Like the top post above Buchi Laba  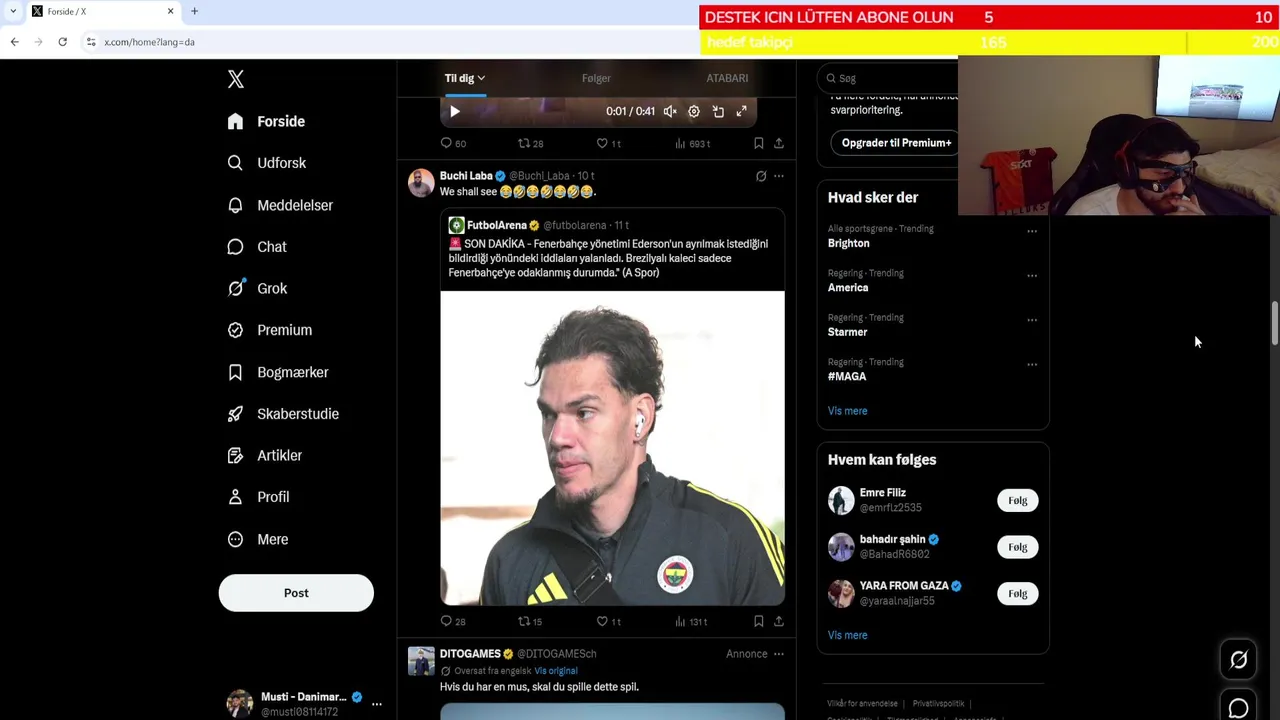coord(608,143)
